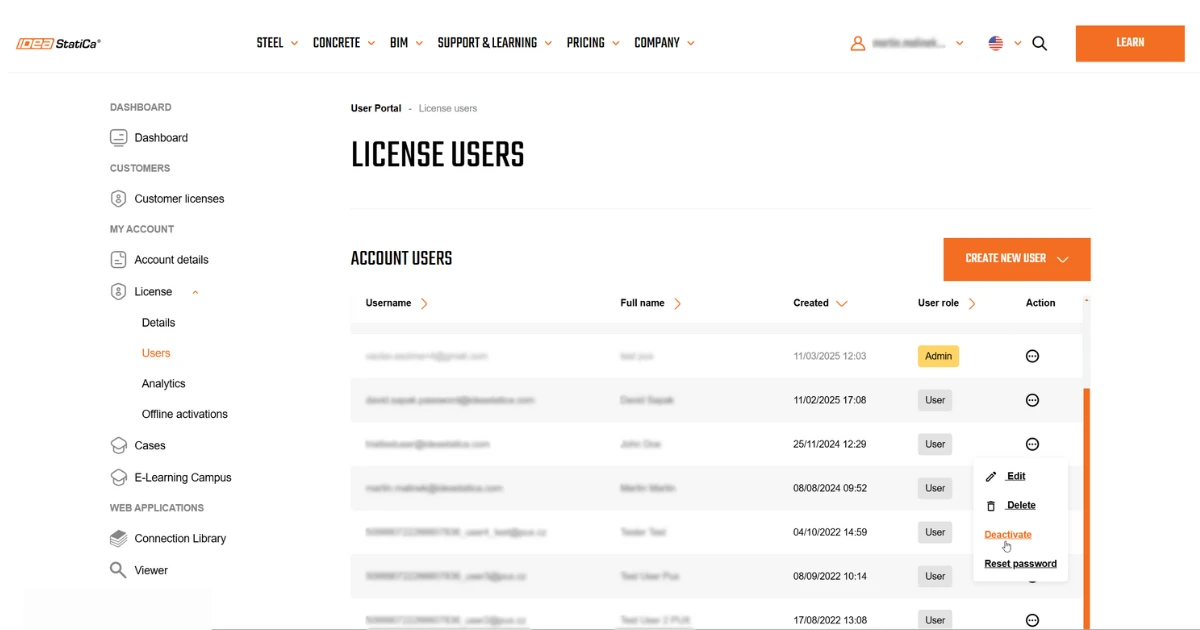Click the pencil icon next to Edit
1200x630 pixels.
click(991, 477)
